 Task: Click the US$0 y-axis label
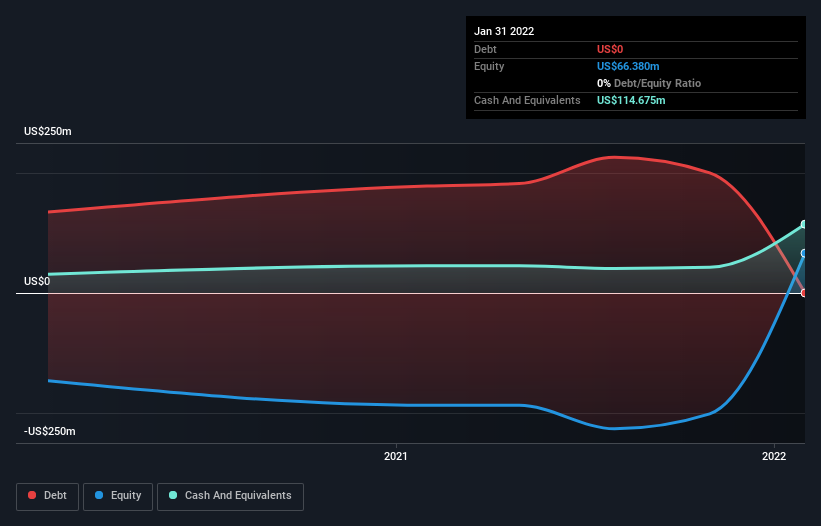point(37,282)
